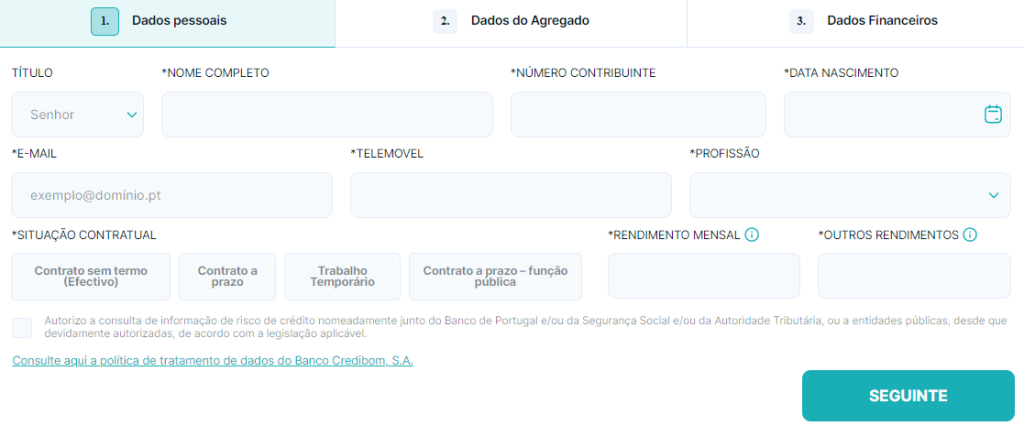Click the Número Contribuinte field
The height and width of the screenshot is (437, 1024).
[x=638, y=114]
